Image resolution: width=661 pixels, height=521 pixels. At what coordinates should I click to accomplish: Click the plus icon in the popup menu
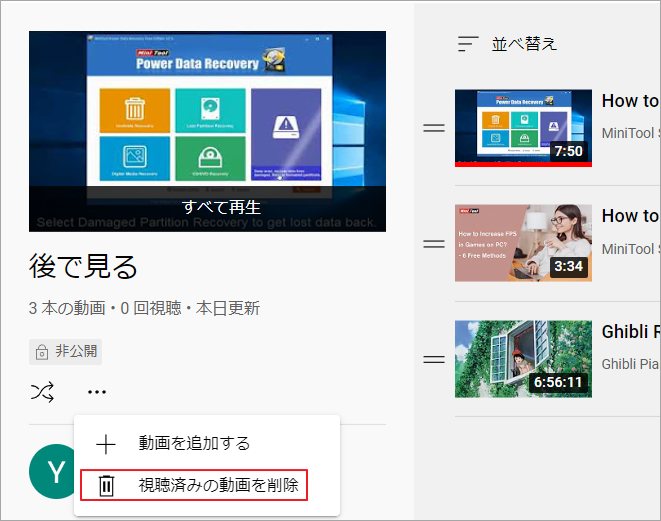[106, 444]
